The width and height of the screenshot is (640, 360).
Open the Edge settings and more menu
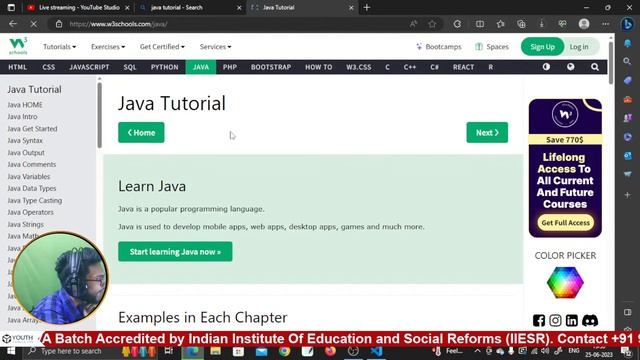coord(606,24)
